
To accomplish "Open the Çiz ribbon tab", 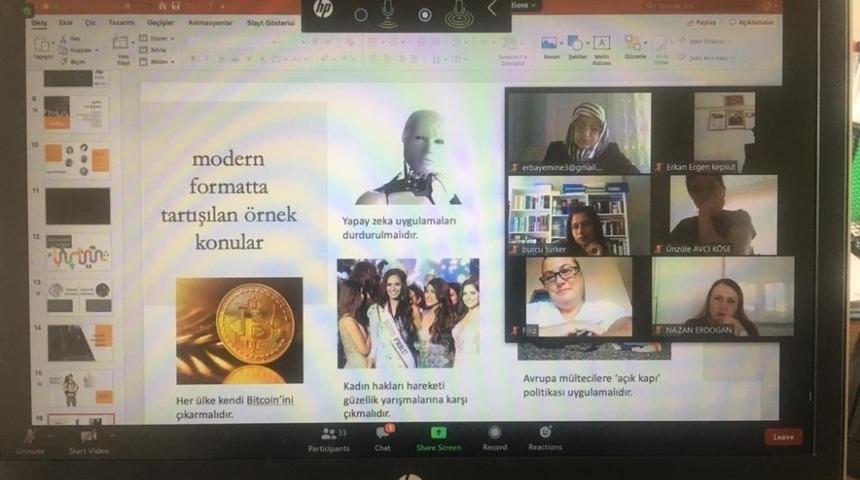I will pyautogui.click(x=90, y=23).
